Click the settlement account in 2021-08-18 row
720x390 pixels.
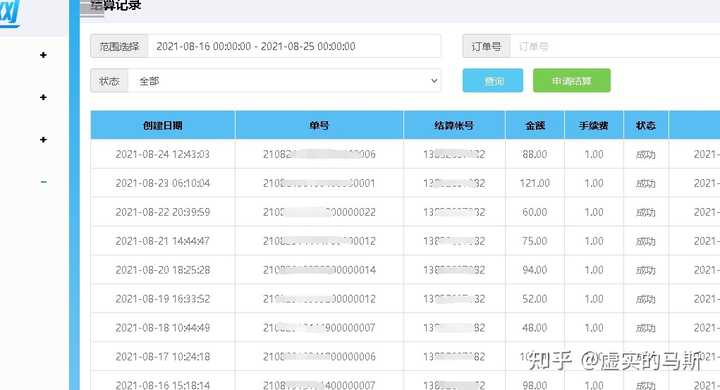tap(454, 328)
